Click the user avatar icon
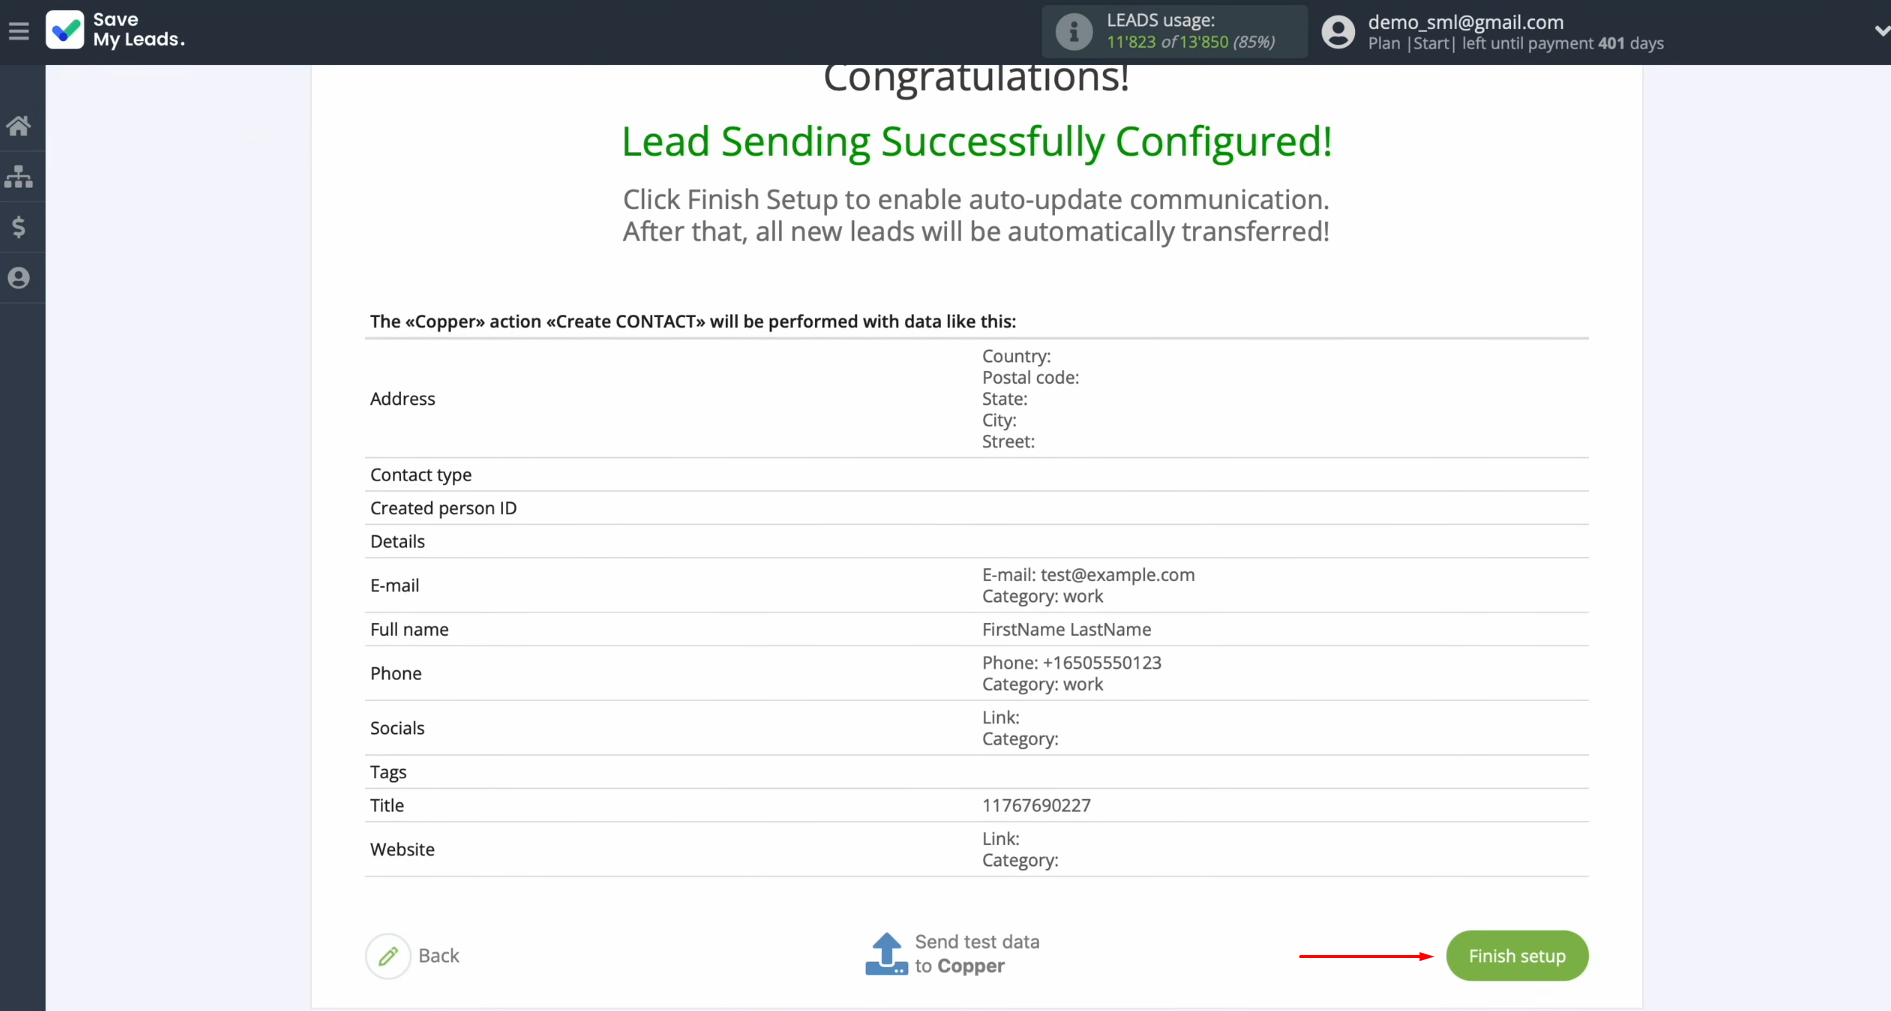The image size is (1891, 1011). click(1338, 32)
